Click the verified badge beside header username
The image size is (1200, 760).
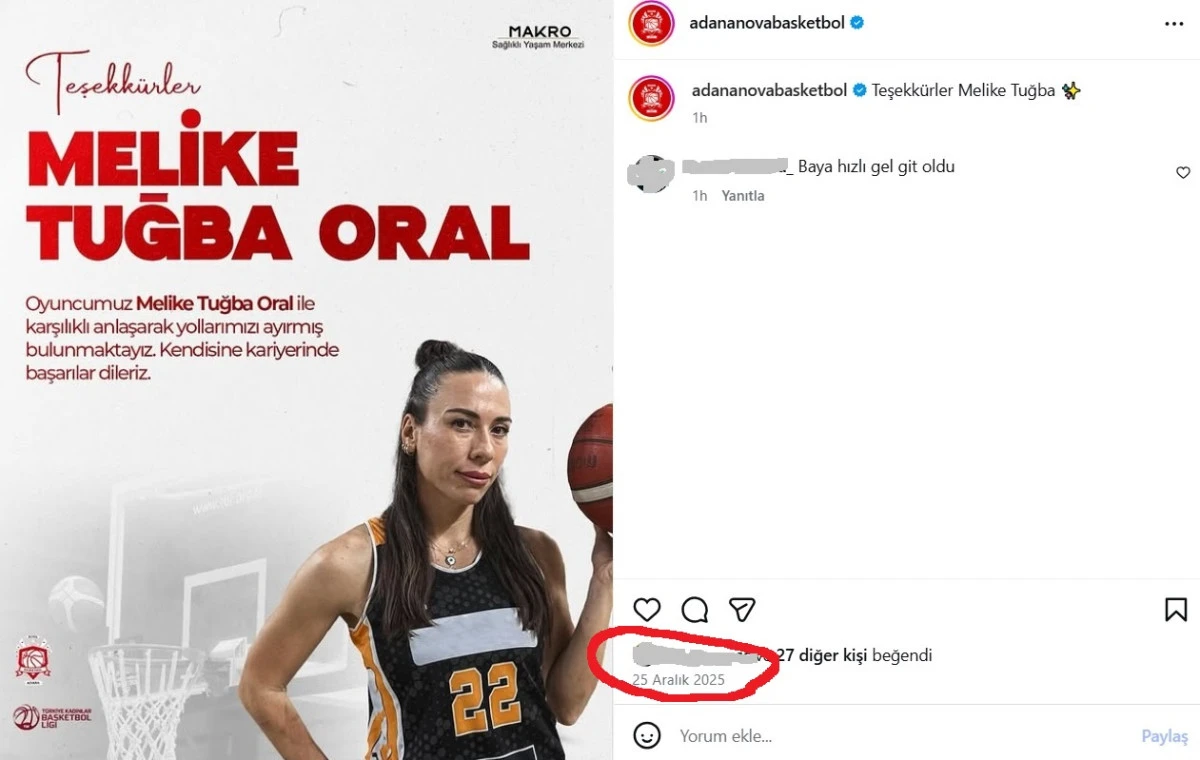pyautogui.click(x=858, y=23)
